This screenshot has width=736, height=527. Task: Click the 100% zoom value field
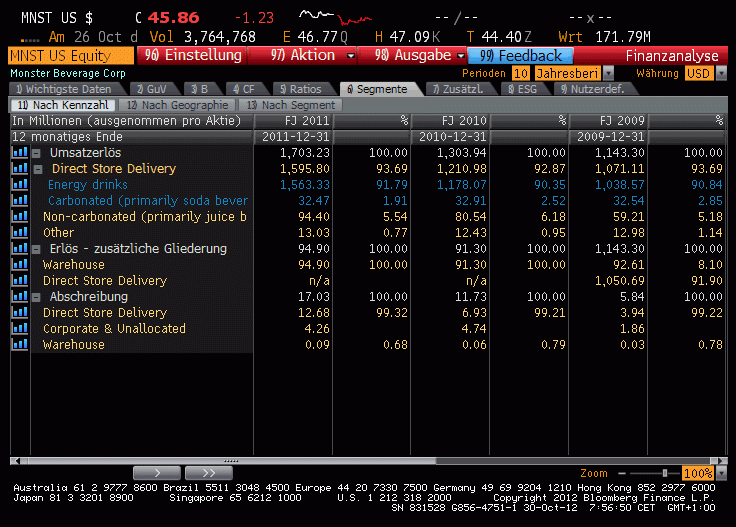[x=698, y=473]
